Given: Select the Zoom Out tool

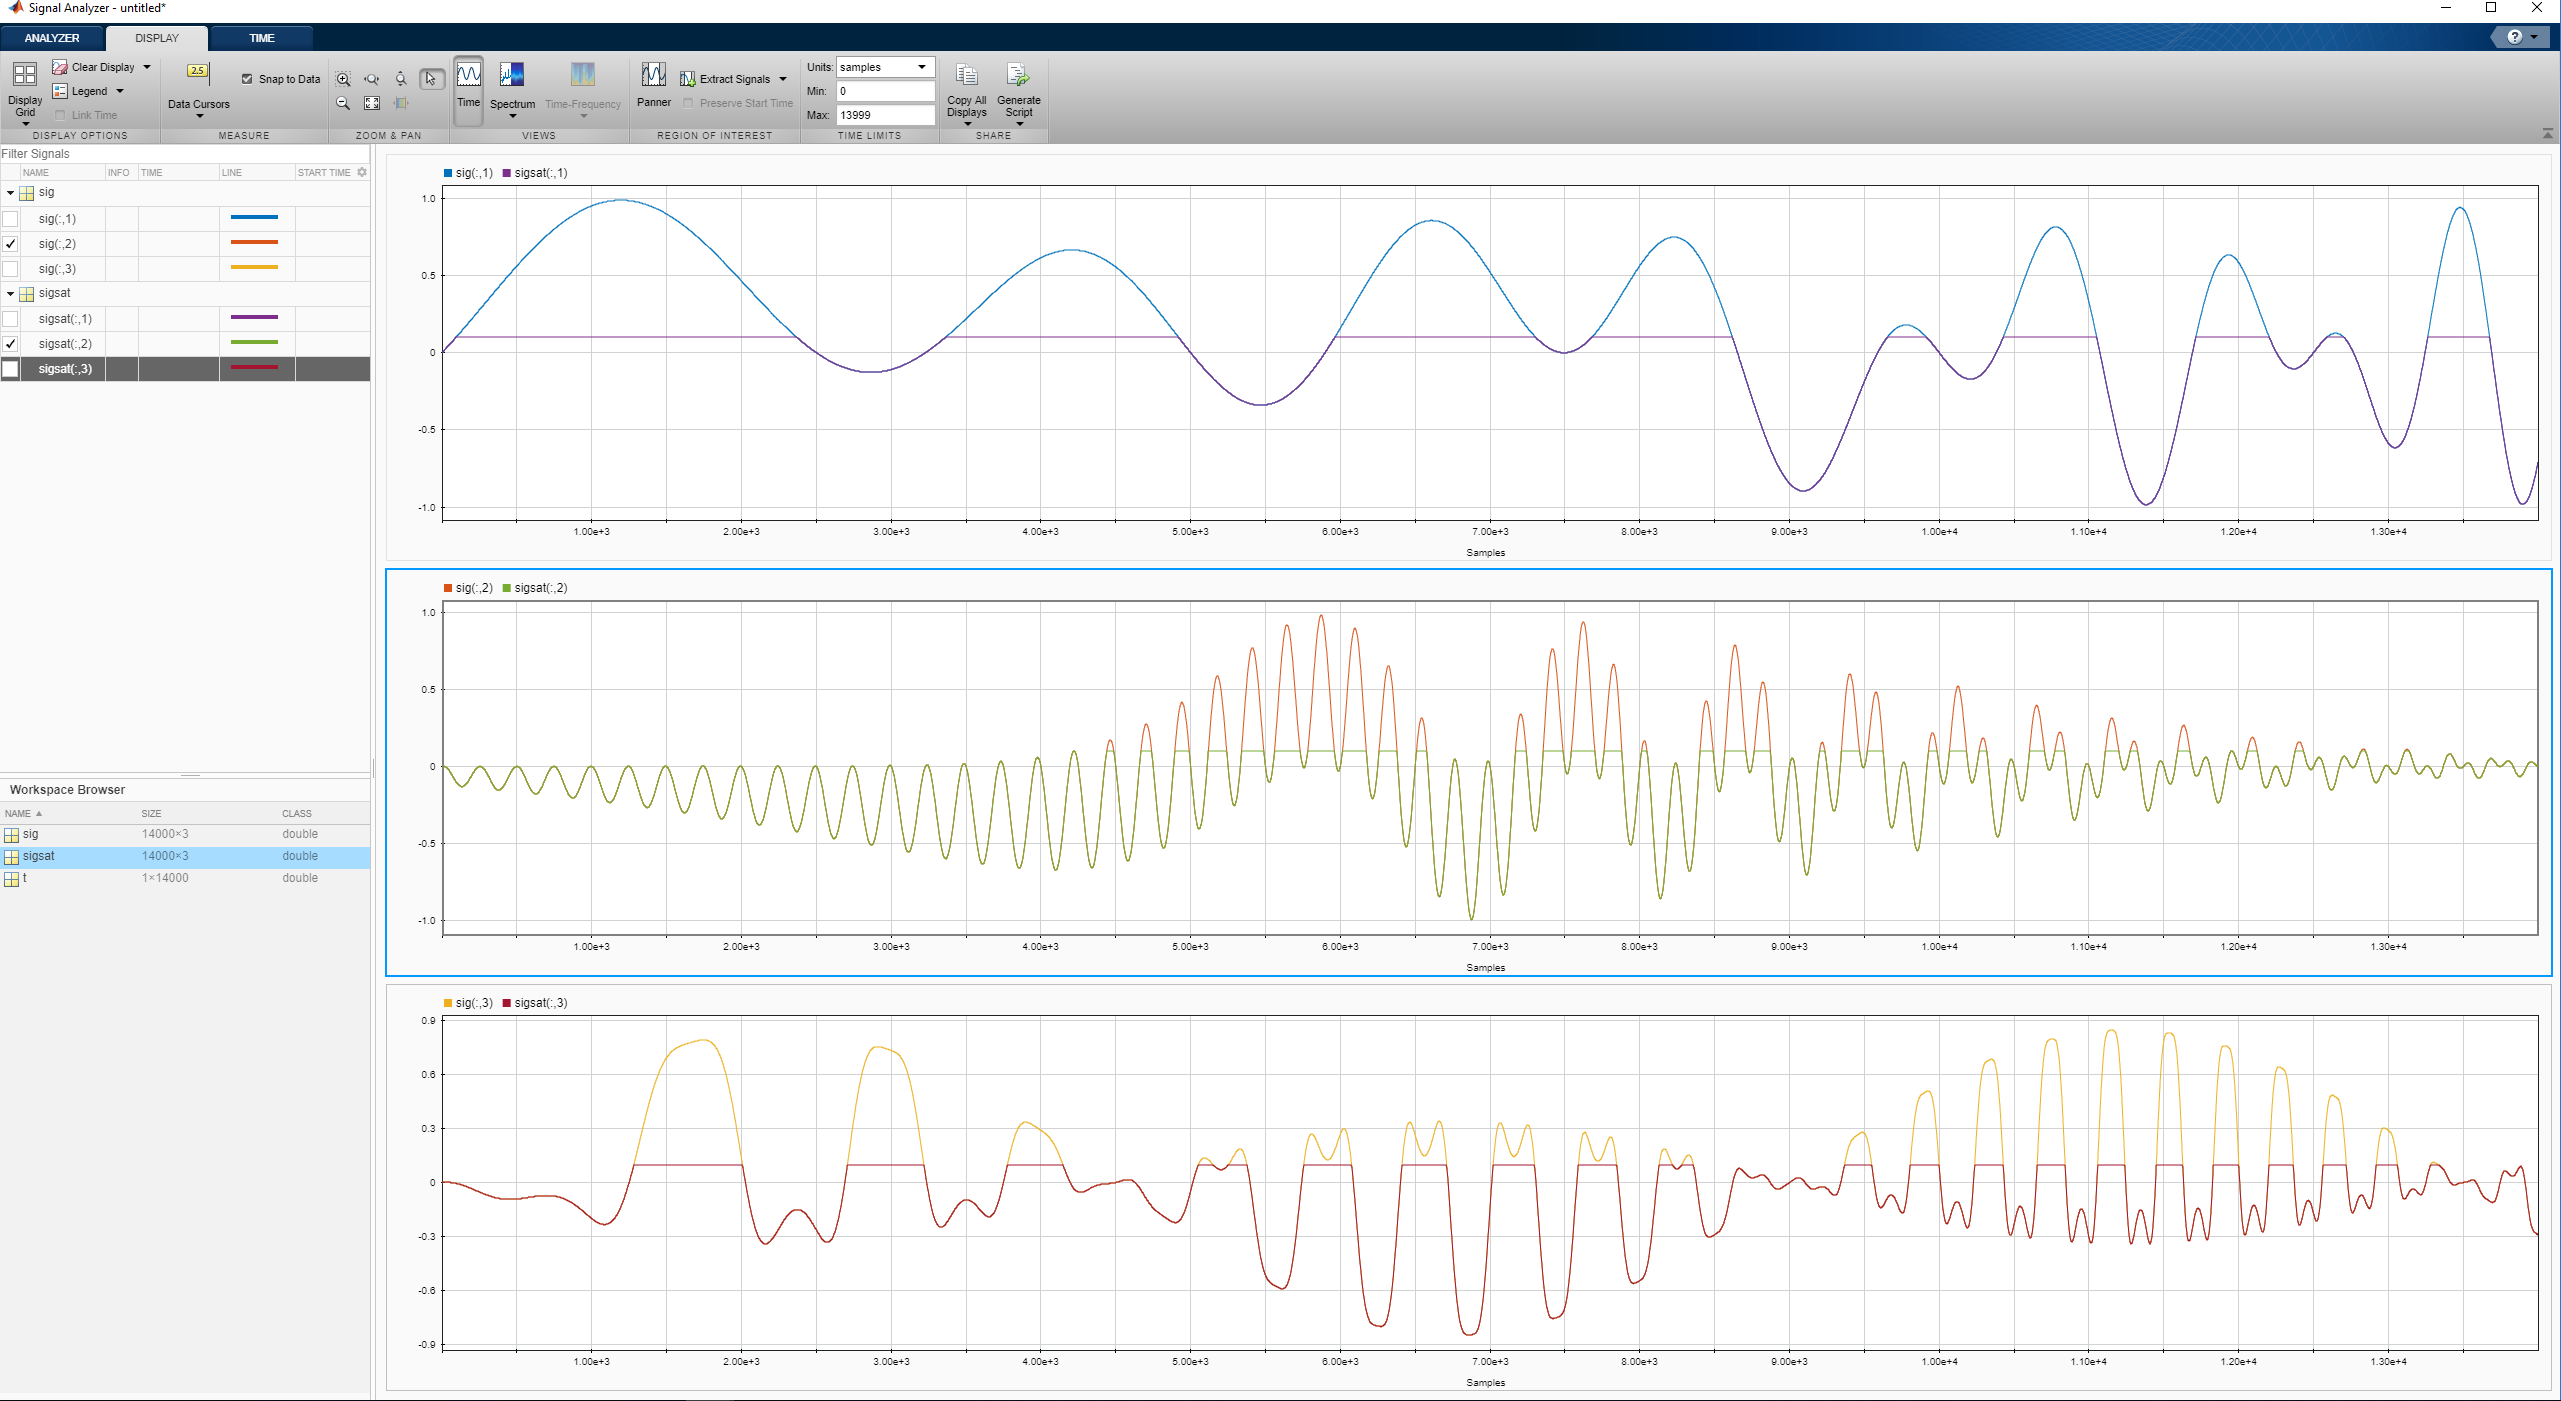Looking at the screenshot, I should (343, 103).
